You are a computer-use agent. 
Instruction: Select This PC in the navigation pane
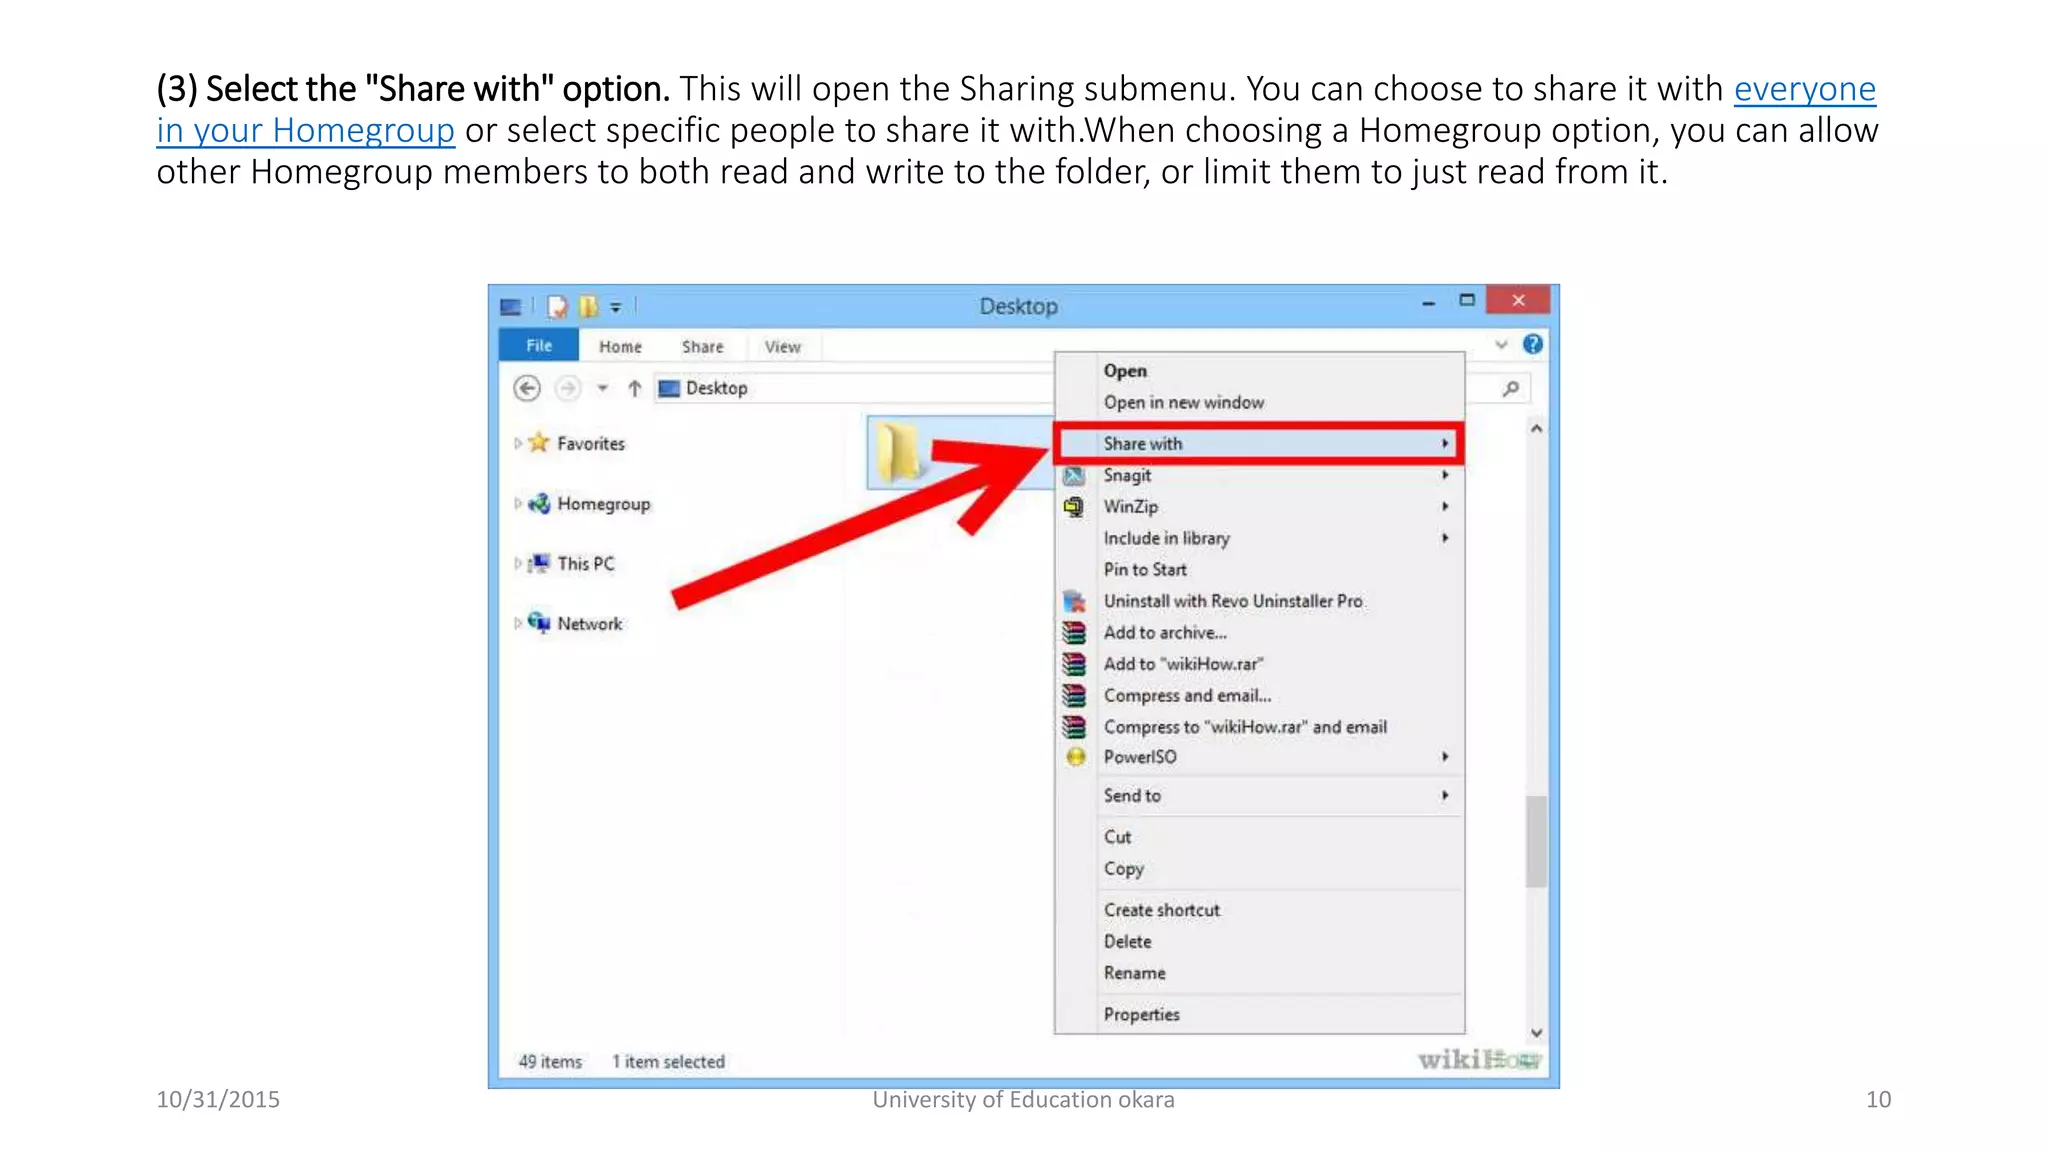[585, 564]
